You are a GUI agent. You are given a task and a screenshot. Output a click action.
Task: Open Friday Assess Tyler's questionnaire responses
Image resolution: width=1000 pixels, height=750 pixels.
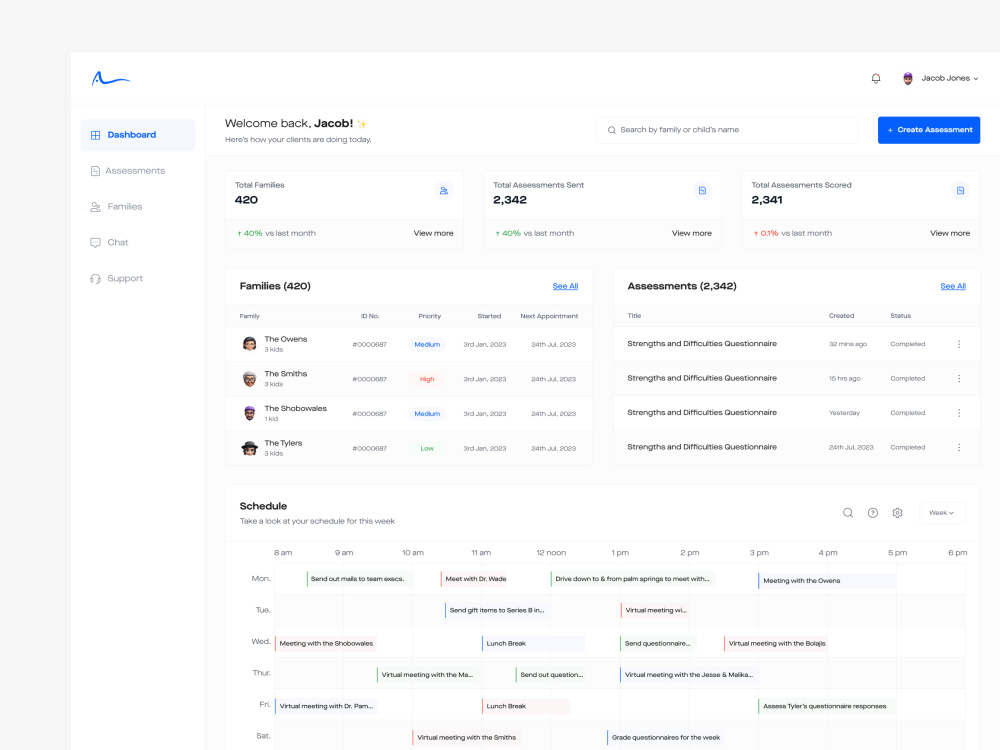pos(827,706)
